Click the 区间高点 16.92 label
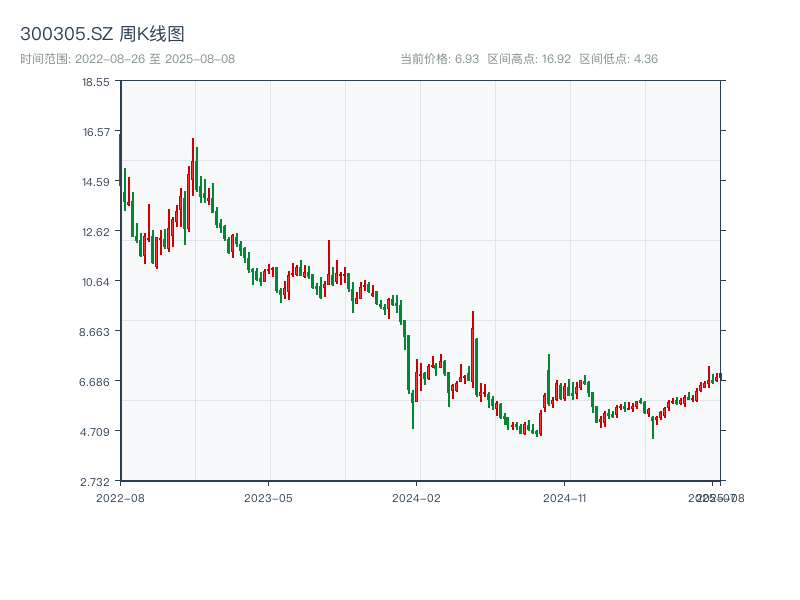The height and width of the screenshot is (600, 800). (529, 59)
